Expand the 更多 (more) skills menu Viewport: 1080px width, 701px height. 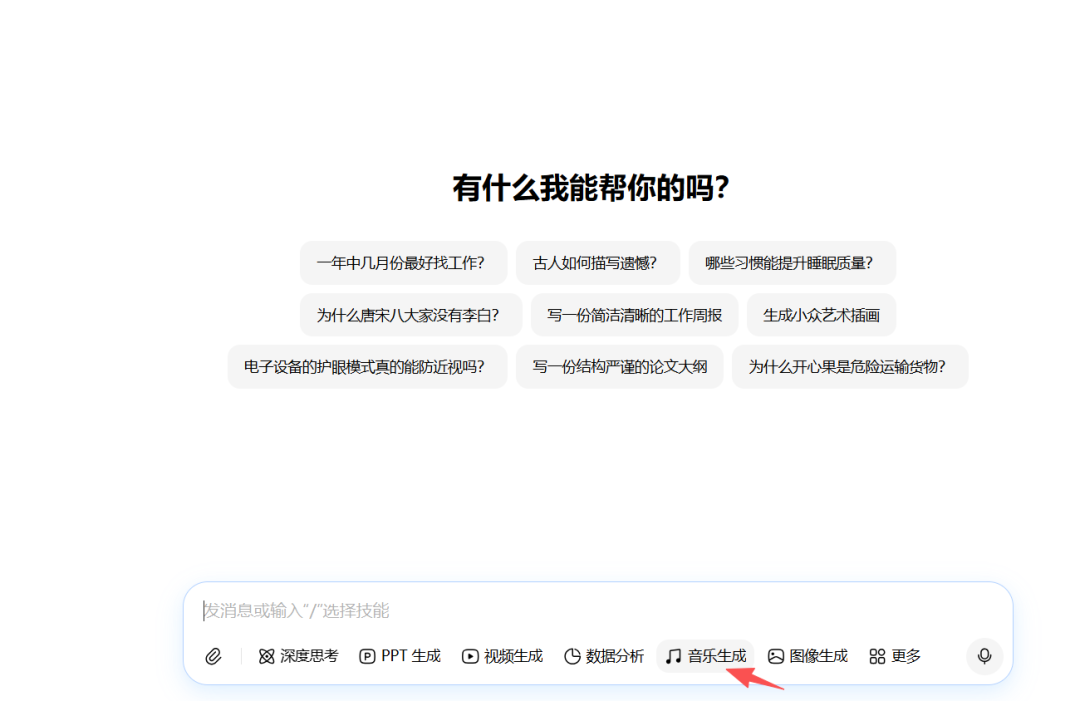click(893, 656)
